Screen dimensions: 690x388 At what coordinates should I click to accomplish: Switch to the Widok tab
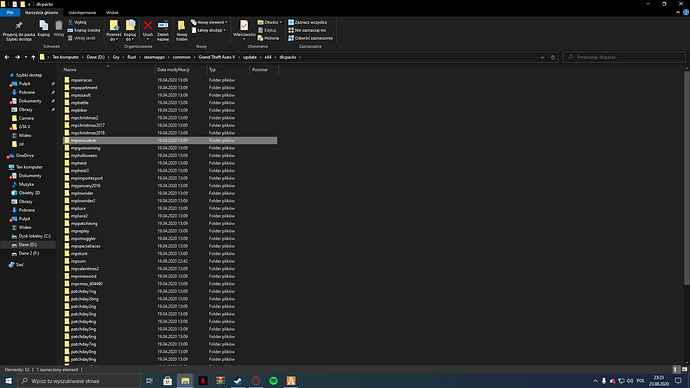point(112,12)
